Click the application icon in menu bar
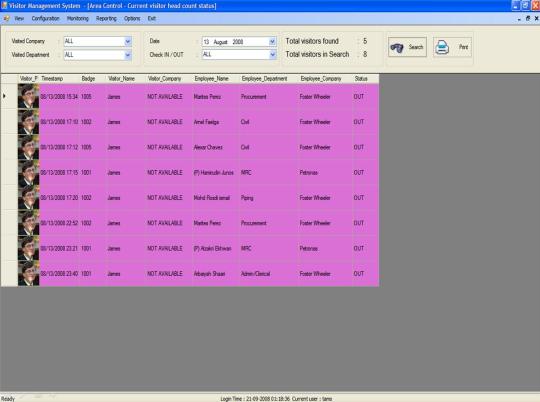The height and width of the screenshot is (402, 540). pyautogui.click(x=6, y=18)
